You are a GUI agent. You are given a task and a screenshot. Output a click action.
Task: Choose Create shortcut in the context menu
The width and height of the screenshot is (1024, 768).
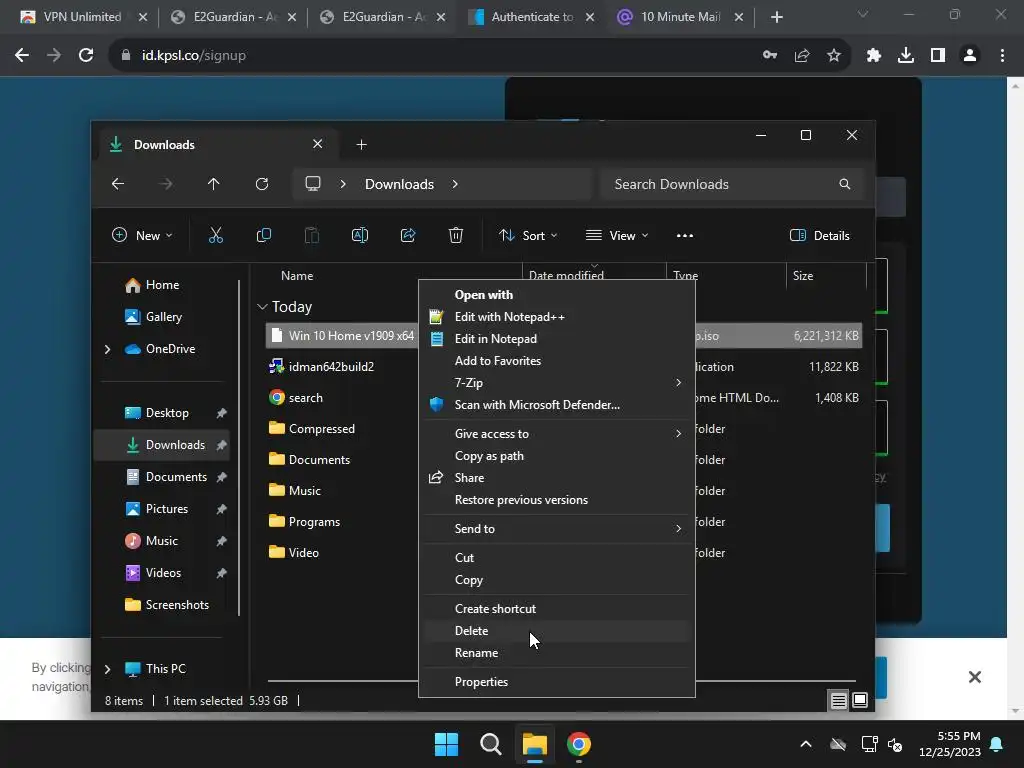click(x=556, y=609)
